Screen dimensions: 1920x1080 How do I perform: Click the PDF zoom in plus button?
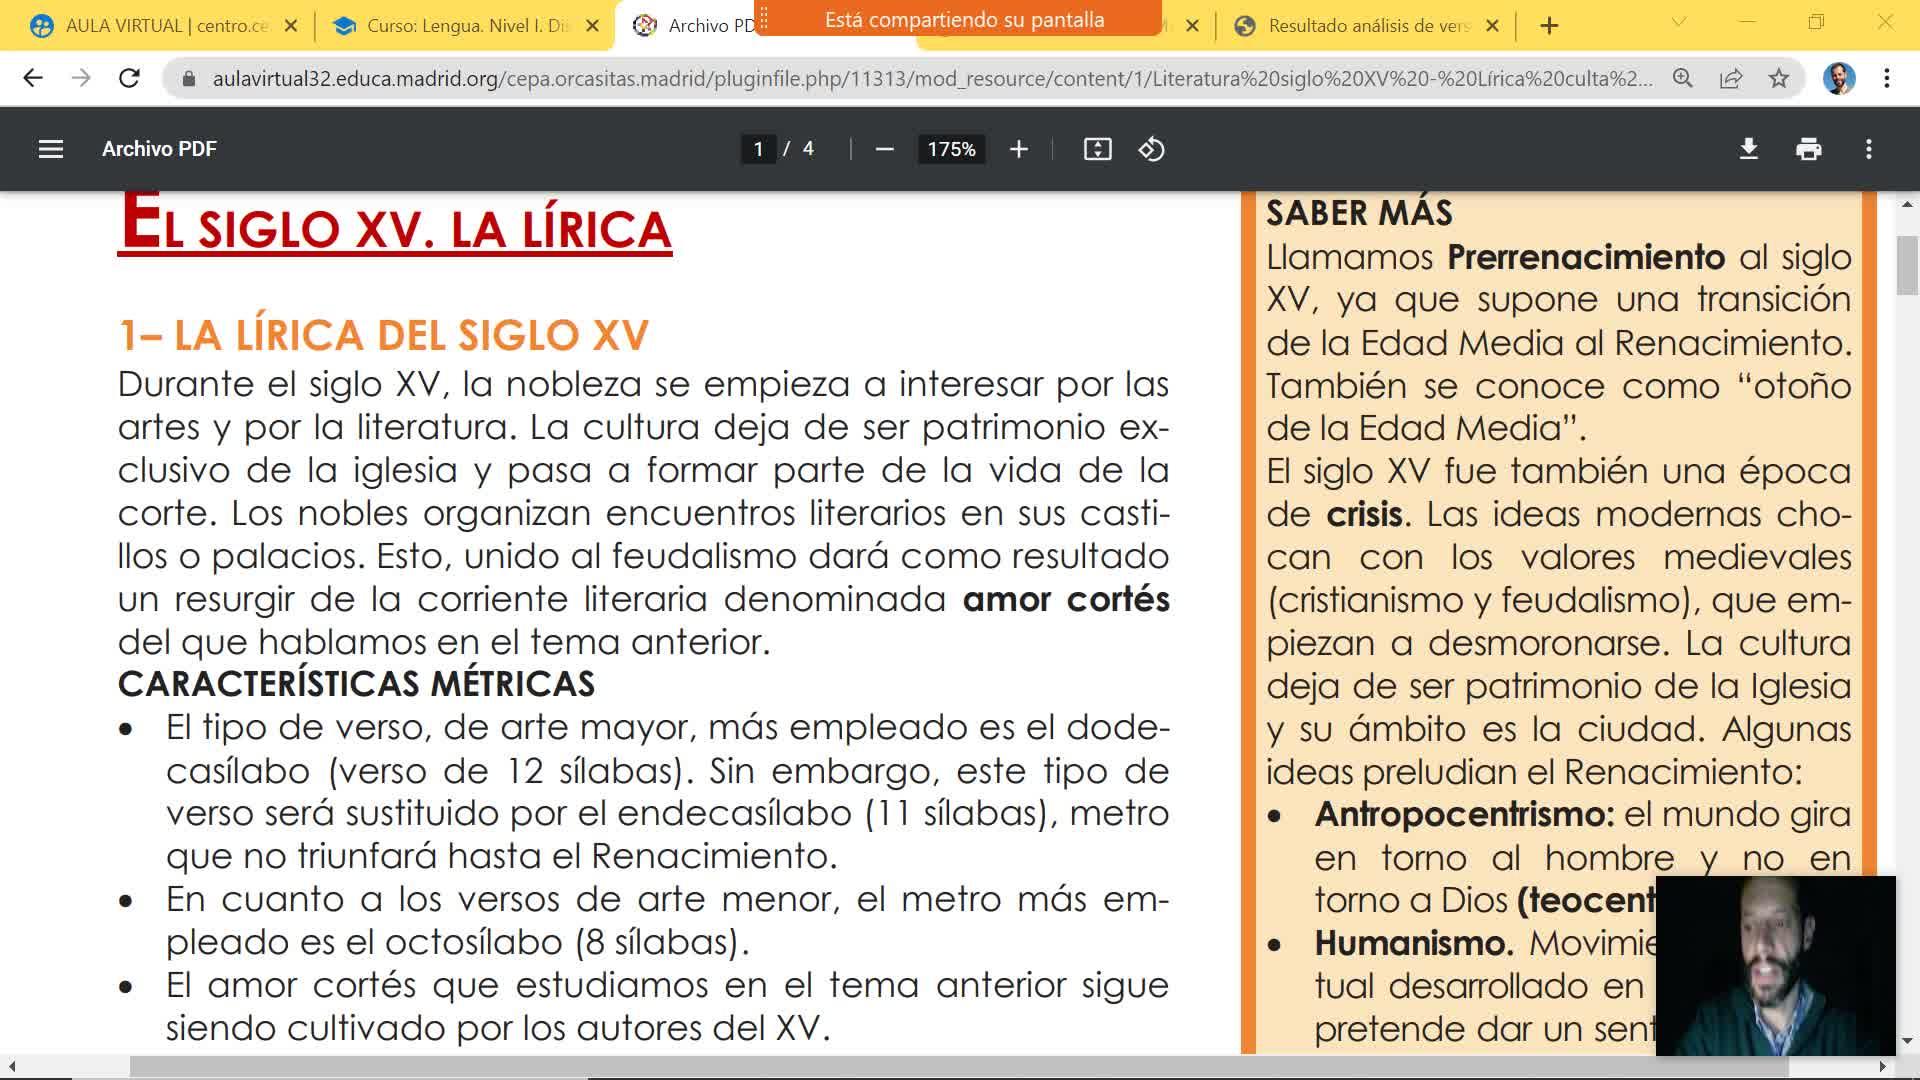(1018, 149)
